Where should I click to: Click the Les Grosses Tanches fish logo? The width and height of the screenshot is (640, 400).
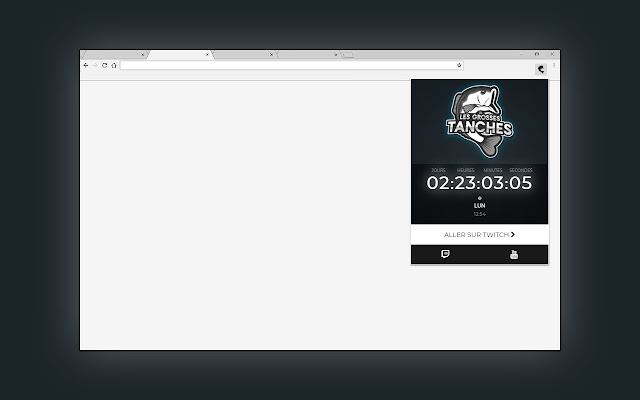tap(480, 122)
